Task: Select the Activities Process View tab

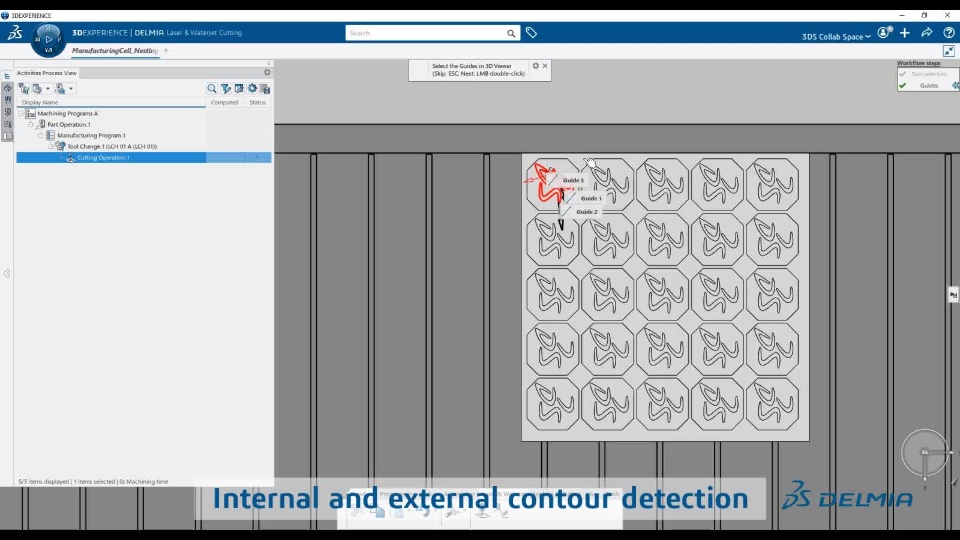Action: [x=47, y=73]
